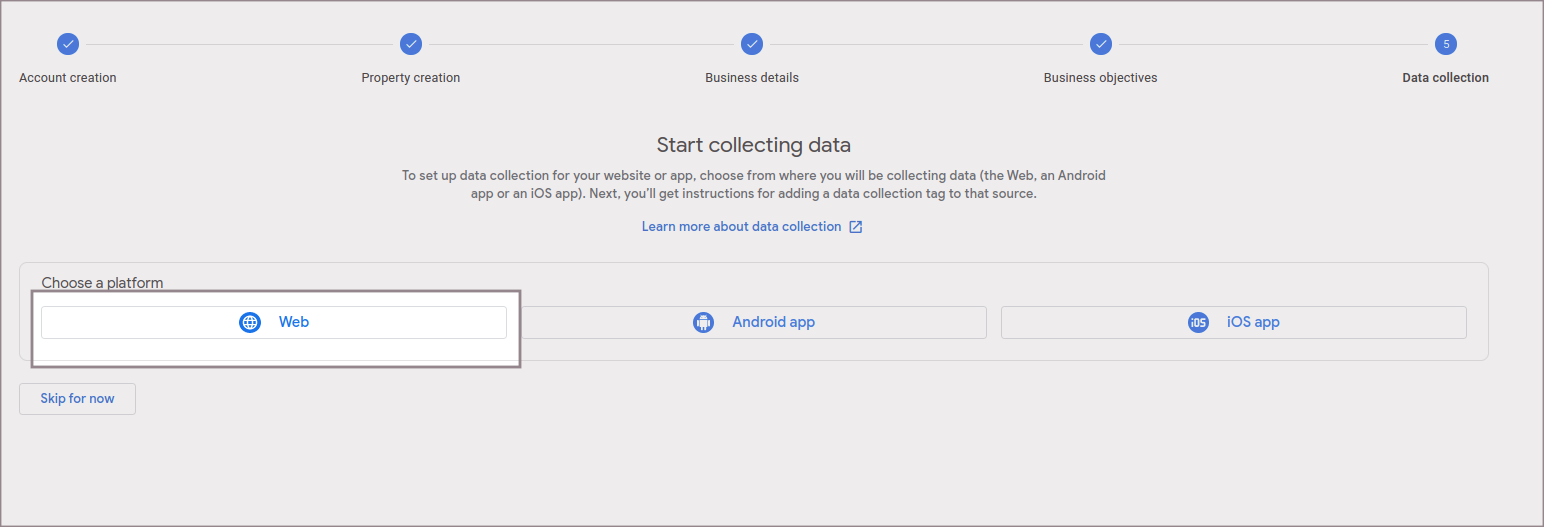The width and height of the screenshot is (1544, 527).
Task: Click the Business objectives step checkmark icon
Action: (x=1100, y=44)
